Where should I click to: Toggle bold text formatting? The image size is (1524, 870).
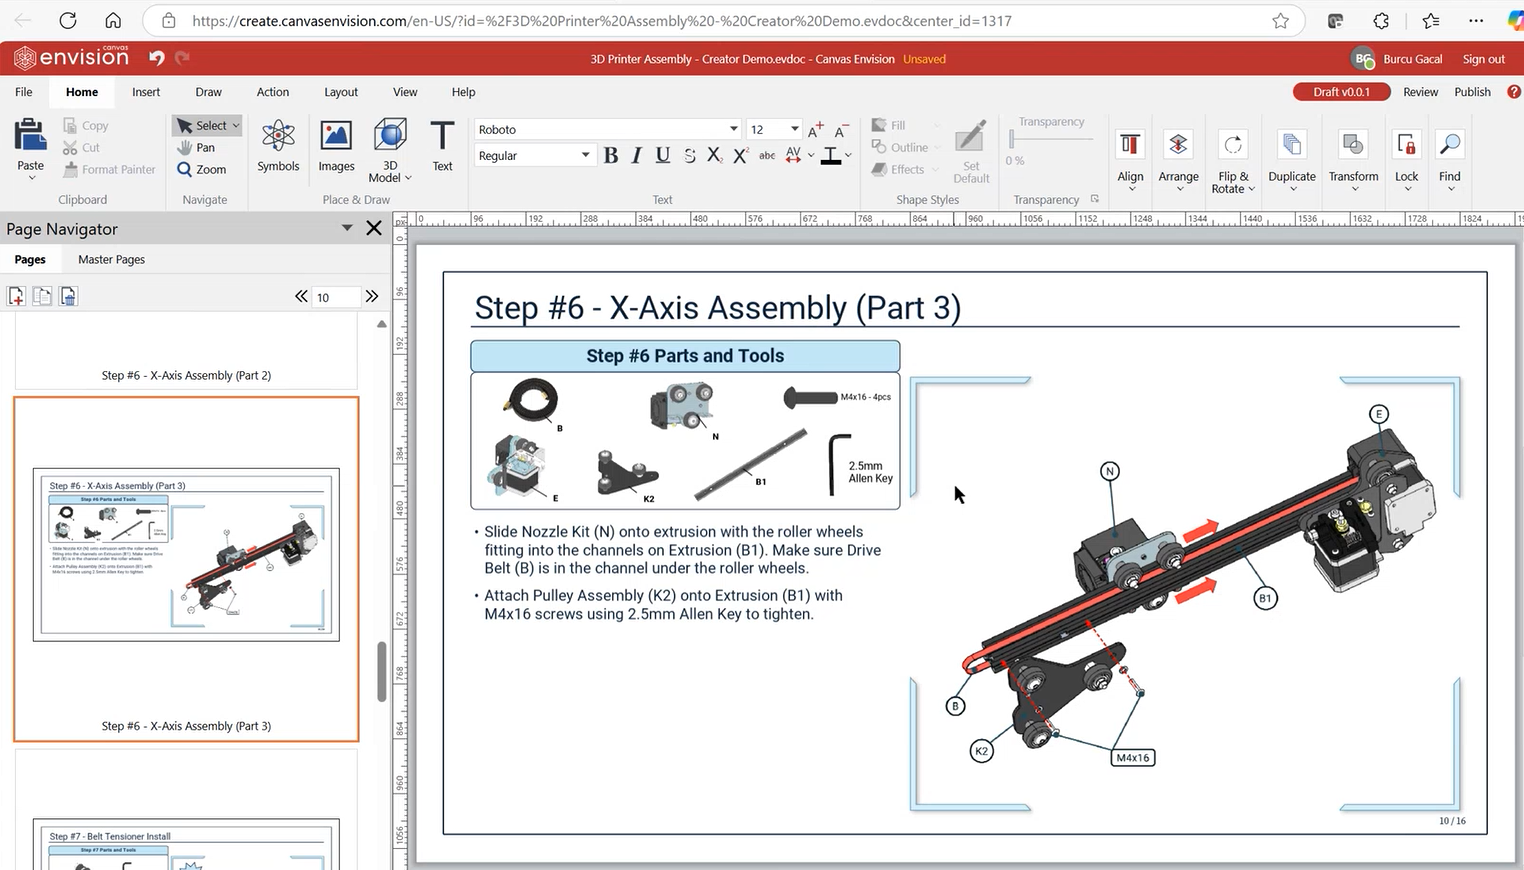pos(611,155)
